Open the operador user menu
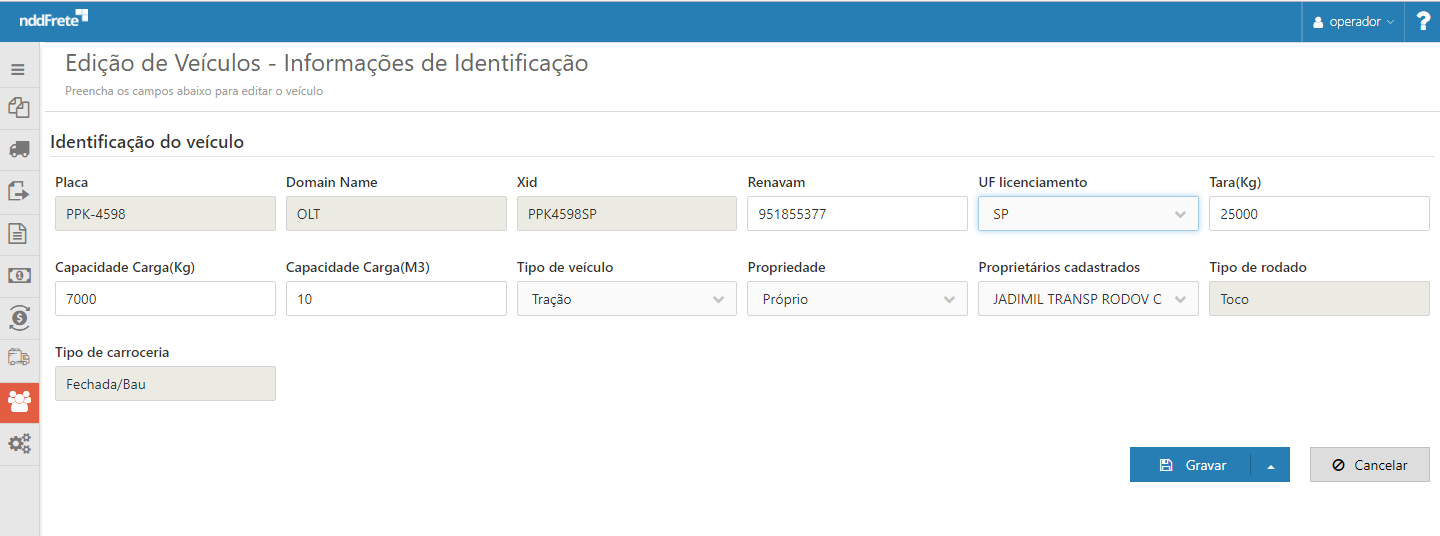This screenshot has height=536, width=1440. [x=1353, y=21]
